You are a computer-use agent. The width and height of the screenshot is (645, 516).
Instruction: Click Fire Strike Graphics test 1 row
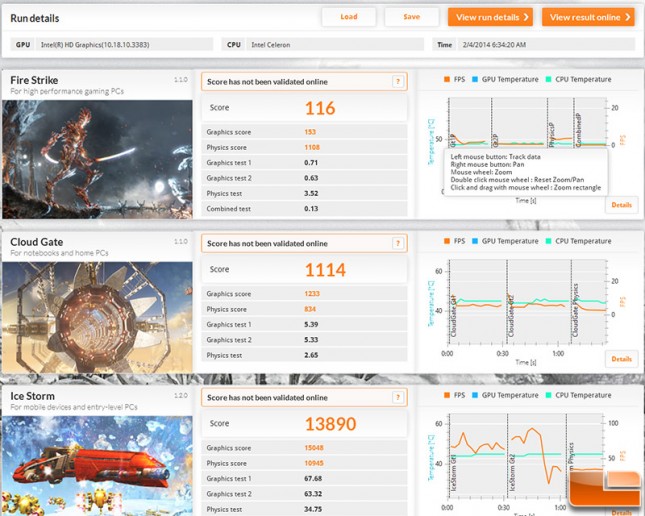pyautogui.click(x=304, y=163)
